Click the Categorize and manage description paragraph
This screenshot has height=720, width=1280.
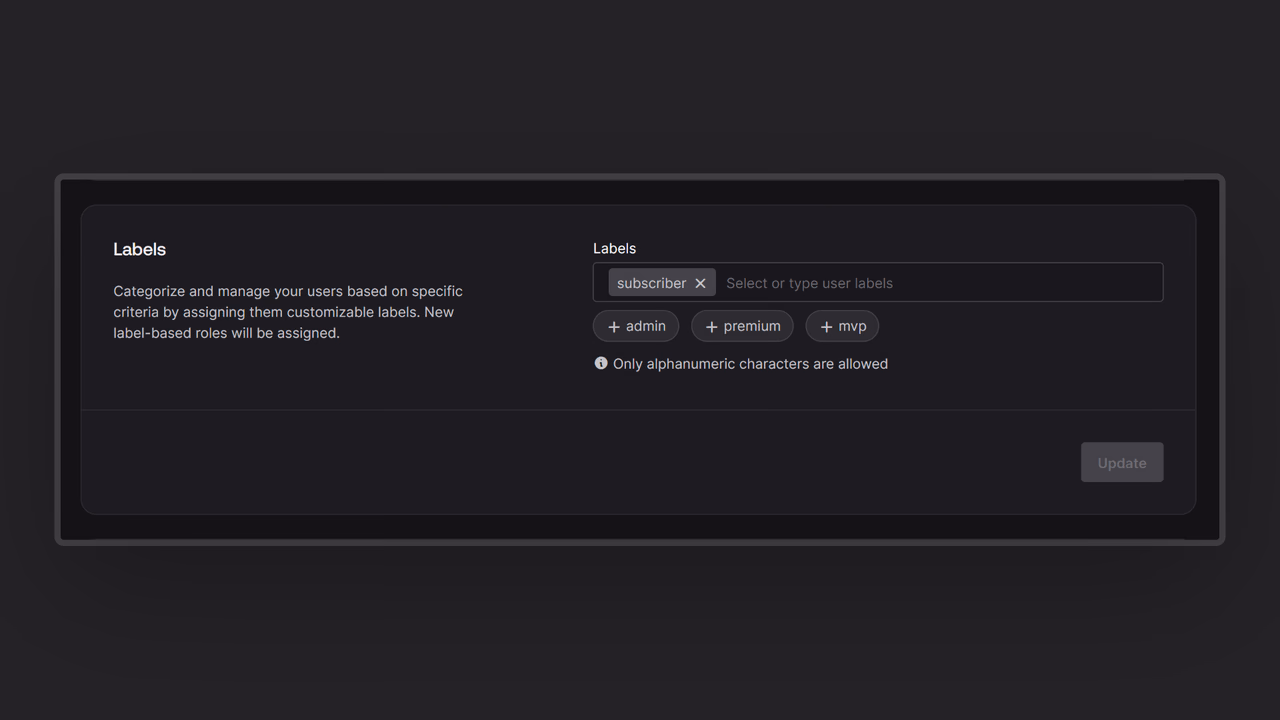point(288,312)
